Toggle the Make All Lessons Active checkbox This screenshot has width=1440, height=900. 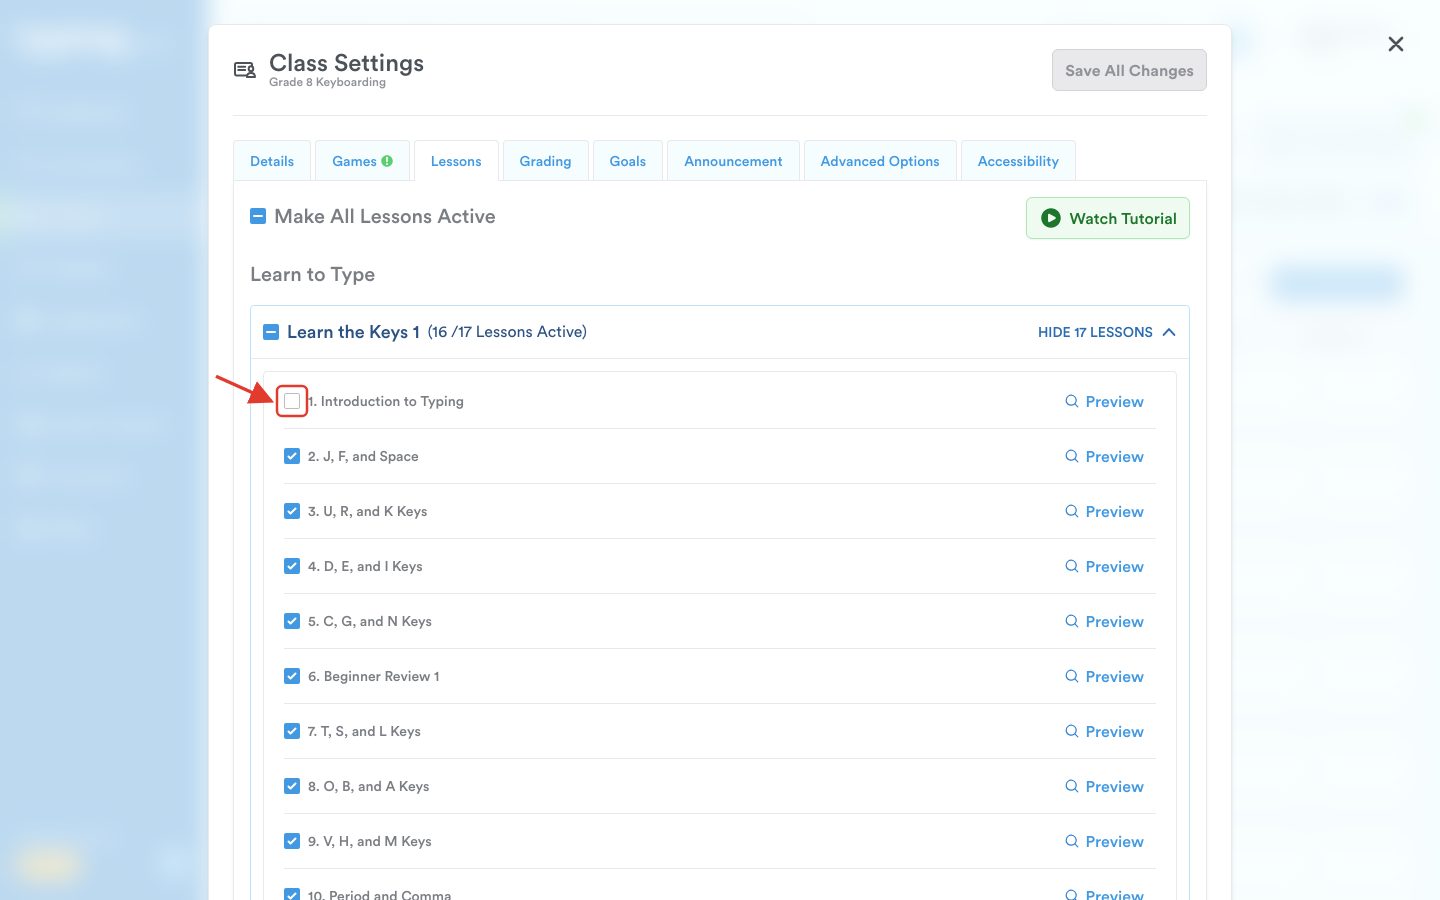[x=258, y=216]
